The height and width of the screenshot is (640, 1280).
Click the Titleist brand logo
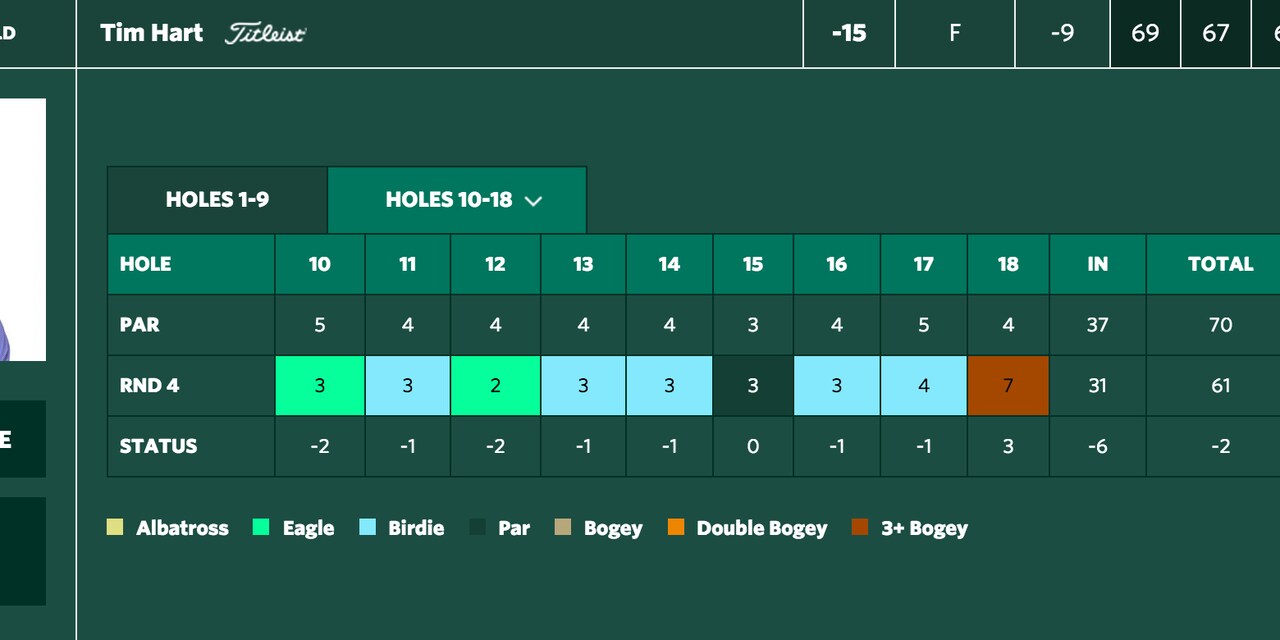[264, 32]
